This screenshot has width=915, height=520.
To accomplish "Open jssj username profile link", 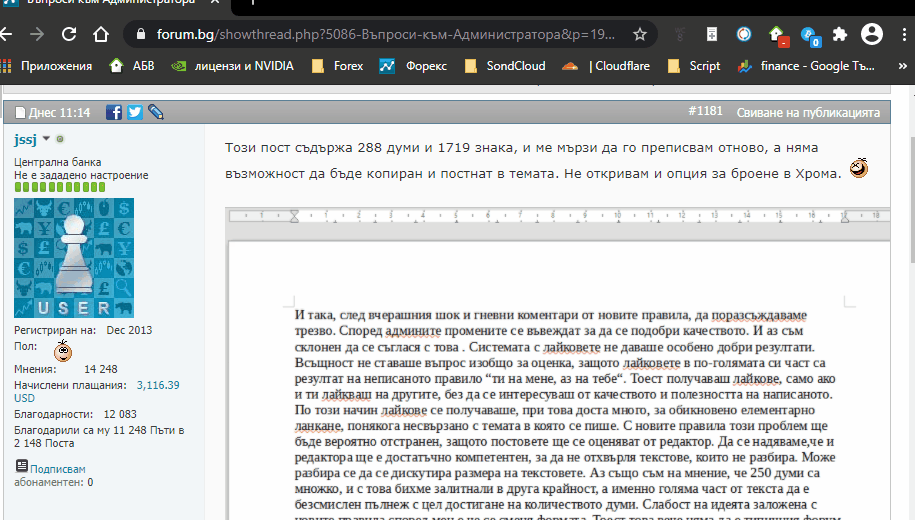I will click(25, 139).
